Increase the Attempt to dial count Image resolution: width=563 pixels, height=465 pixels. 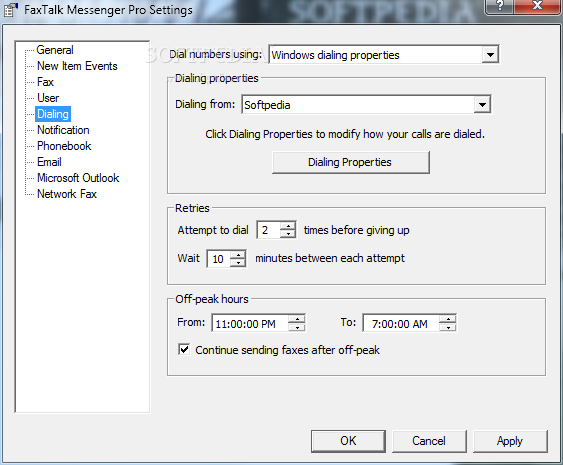288,226
